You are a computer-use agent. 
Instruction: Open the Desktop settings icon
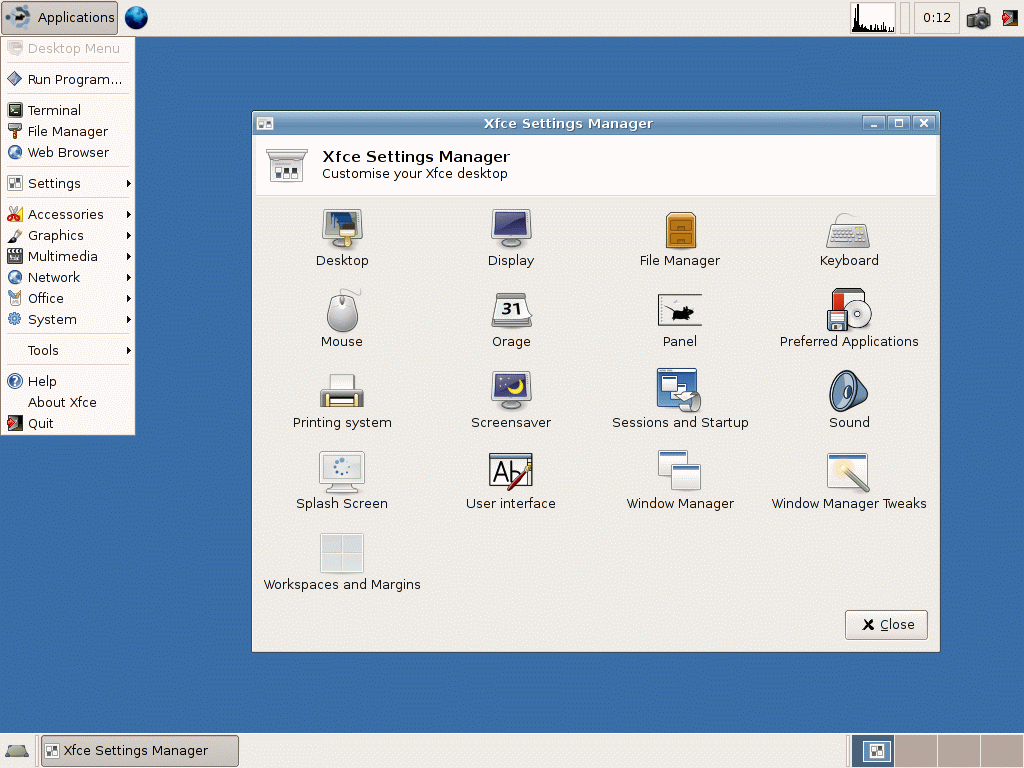coord(342,229)
